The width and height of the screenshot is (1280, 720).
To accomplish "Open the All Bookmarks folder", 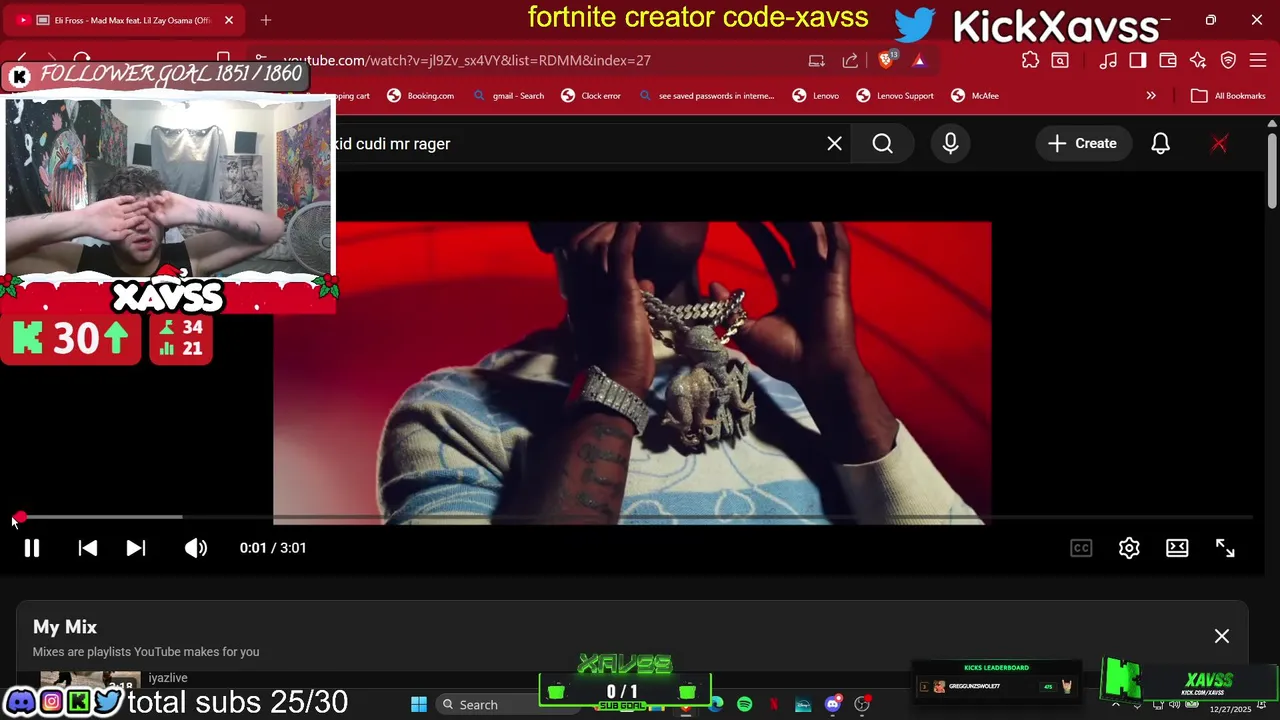I will pos(1229,96).
